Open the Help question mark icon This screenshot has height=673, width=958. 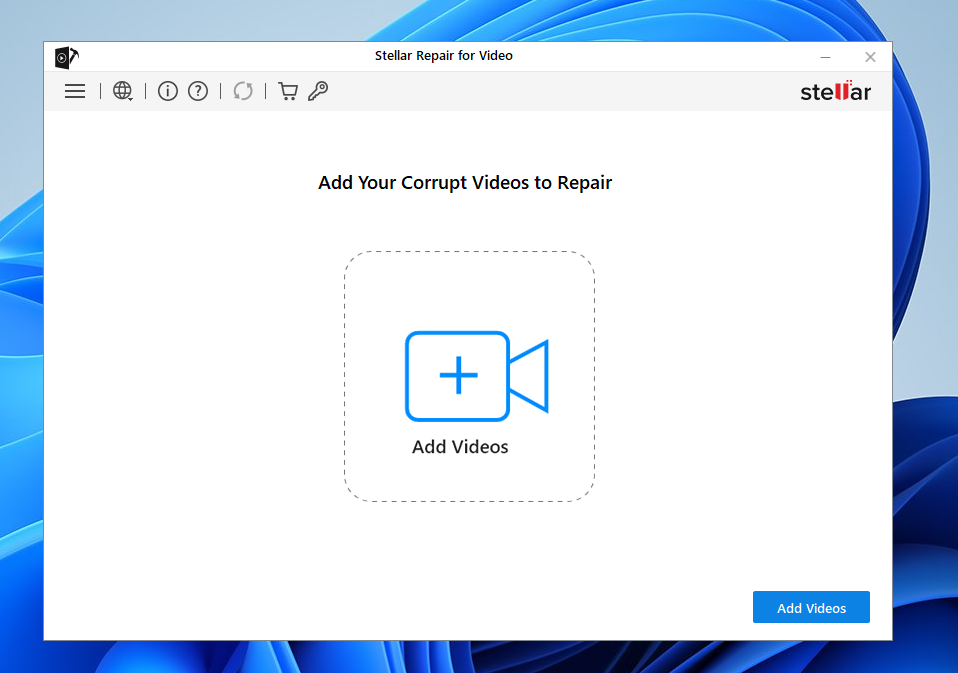pyautogui.click(x=198, y=91)
